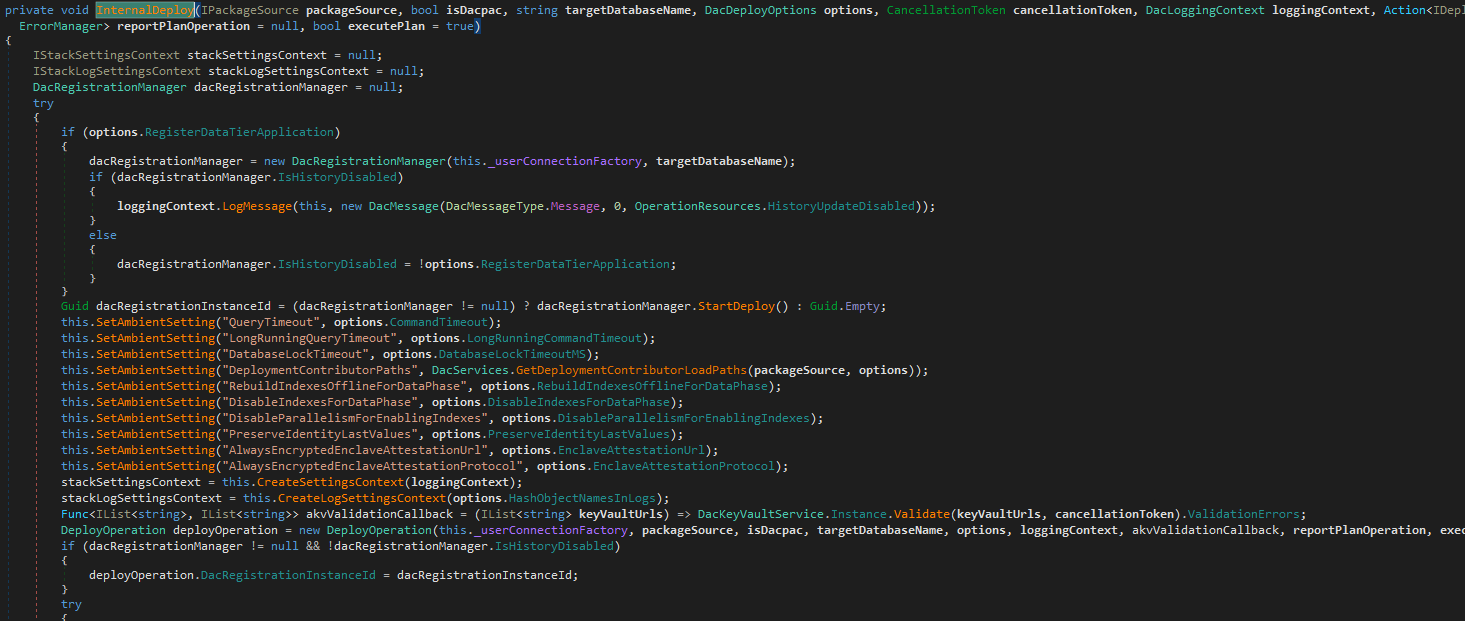Click the isDacpac parameter in the method signature
The width and height of the screenshot is (1465, 621).
[475, 10]
